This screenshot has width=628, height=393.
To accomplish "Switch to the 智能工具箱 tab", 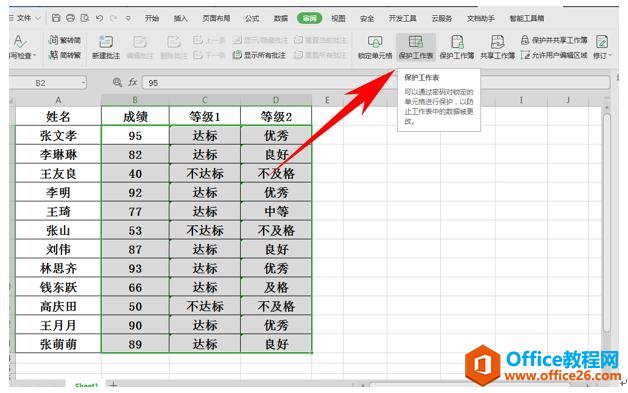I will point(527,18).
